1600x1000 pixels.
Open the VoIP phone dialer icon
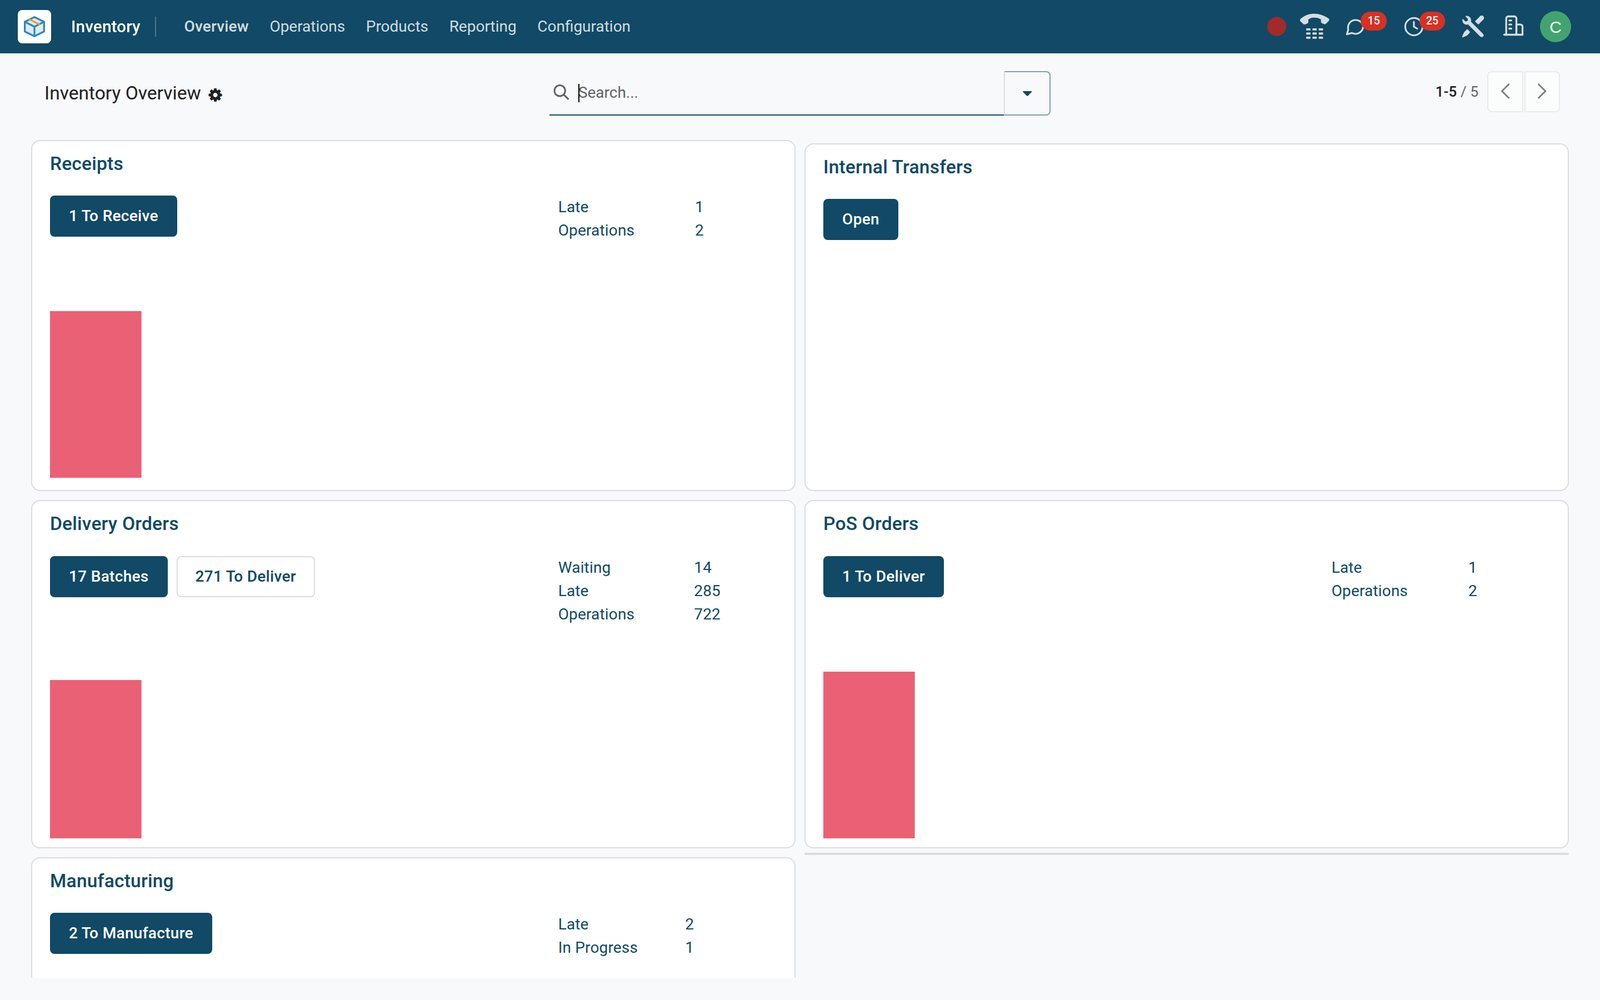(x=1314, y=27)
